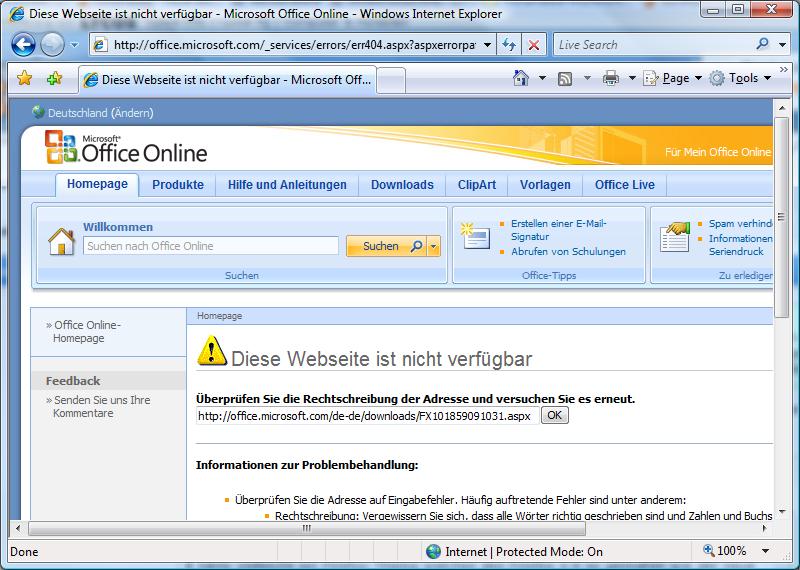
Task: Select the Homepage navigation tab
Action: [x=97, y=184]
